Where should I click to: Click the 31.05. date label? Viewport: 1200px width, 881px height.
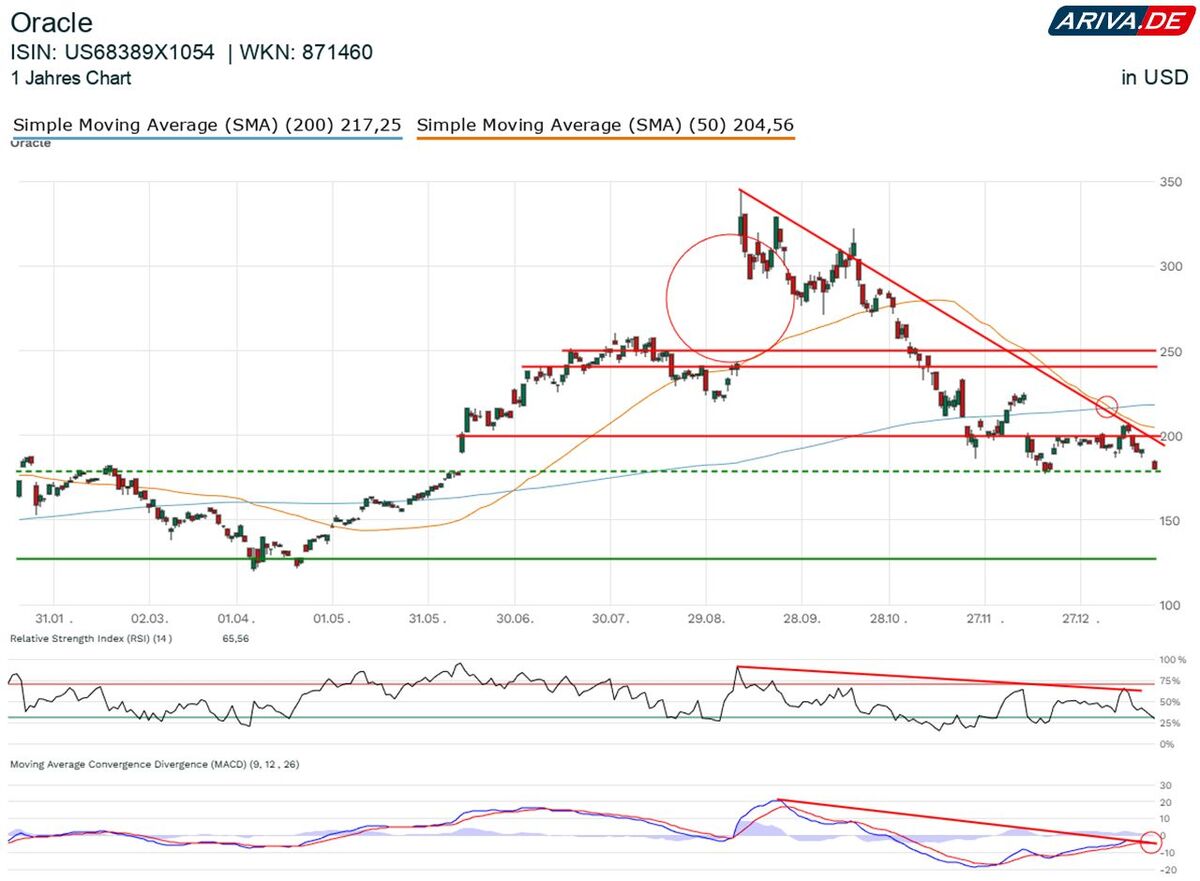[427, 619]
